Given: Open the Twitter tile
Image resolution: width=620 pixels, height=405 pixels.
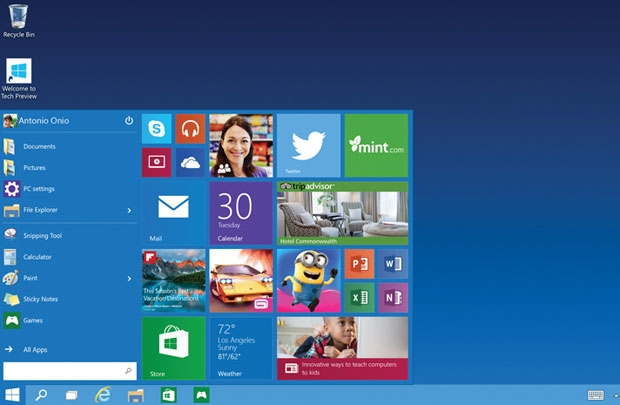Looking at the screenshot, I should (308, 146).
